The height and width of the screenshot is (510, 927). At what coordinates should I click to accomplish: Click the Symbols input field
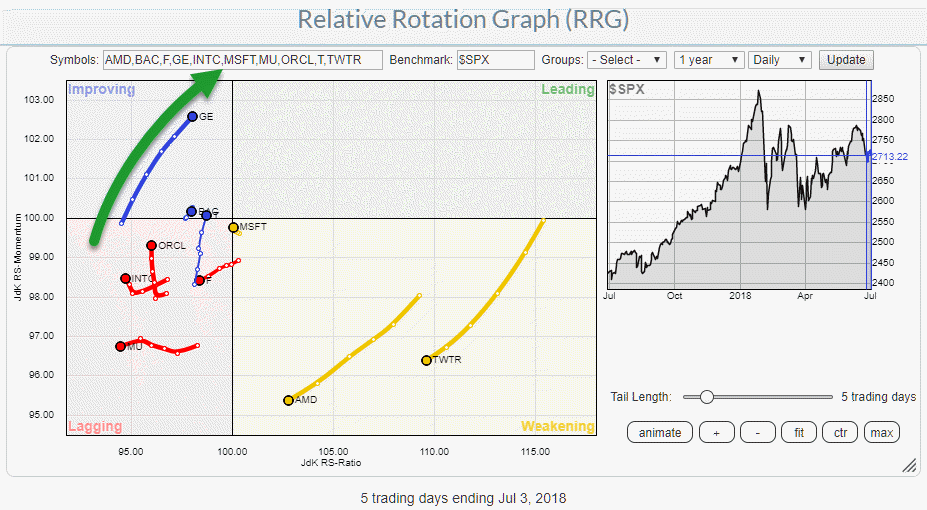242,60
